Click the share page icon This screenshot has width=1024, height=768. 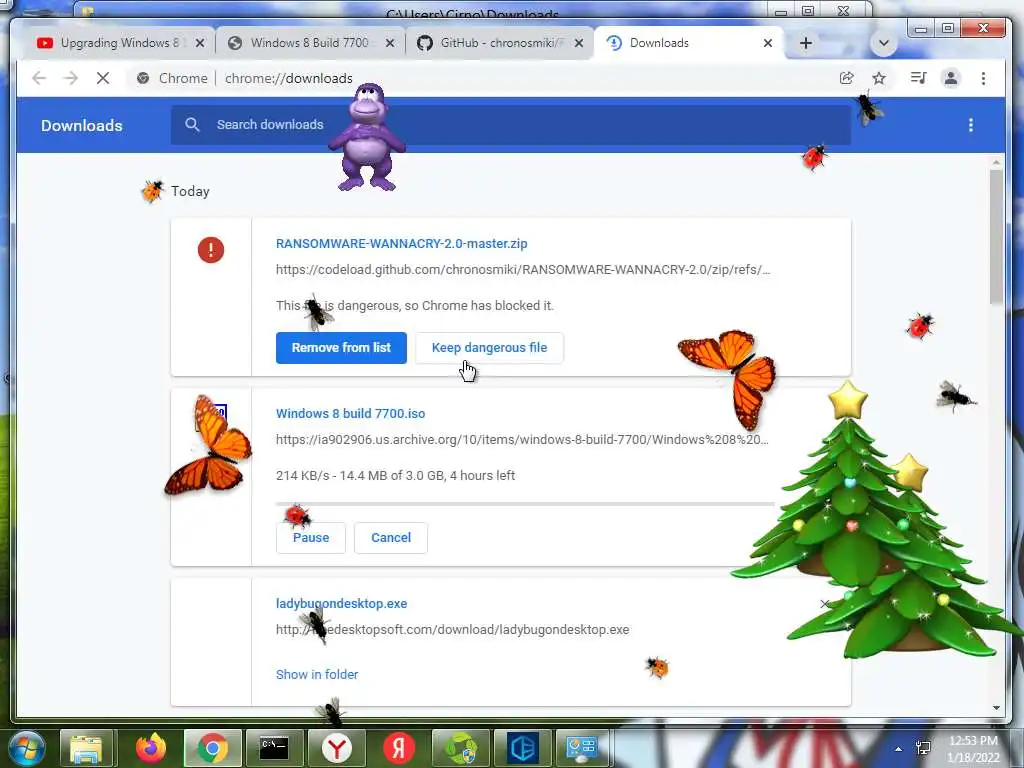[846, 78]
